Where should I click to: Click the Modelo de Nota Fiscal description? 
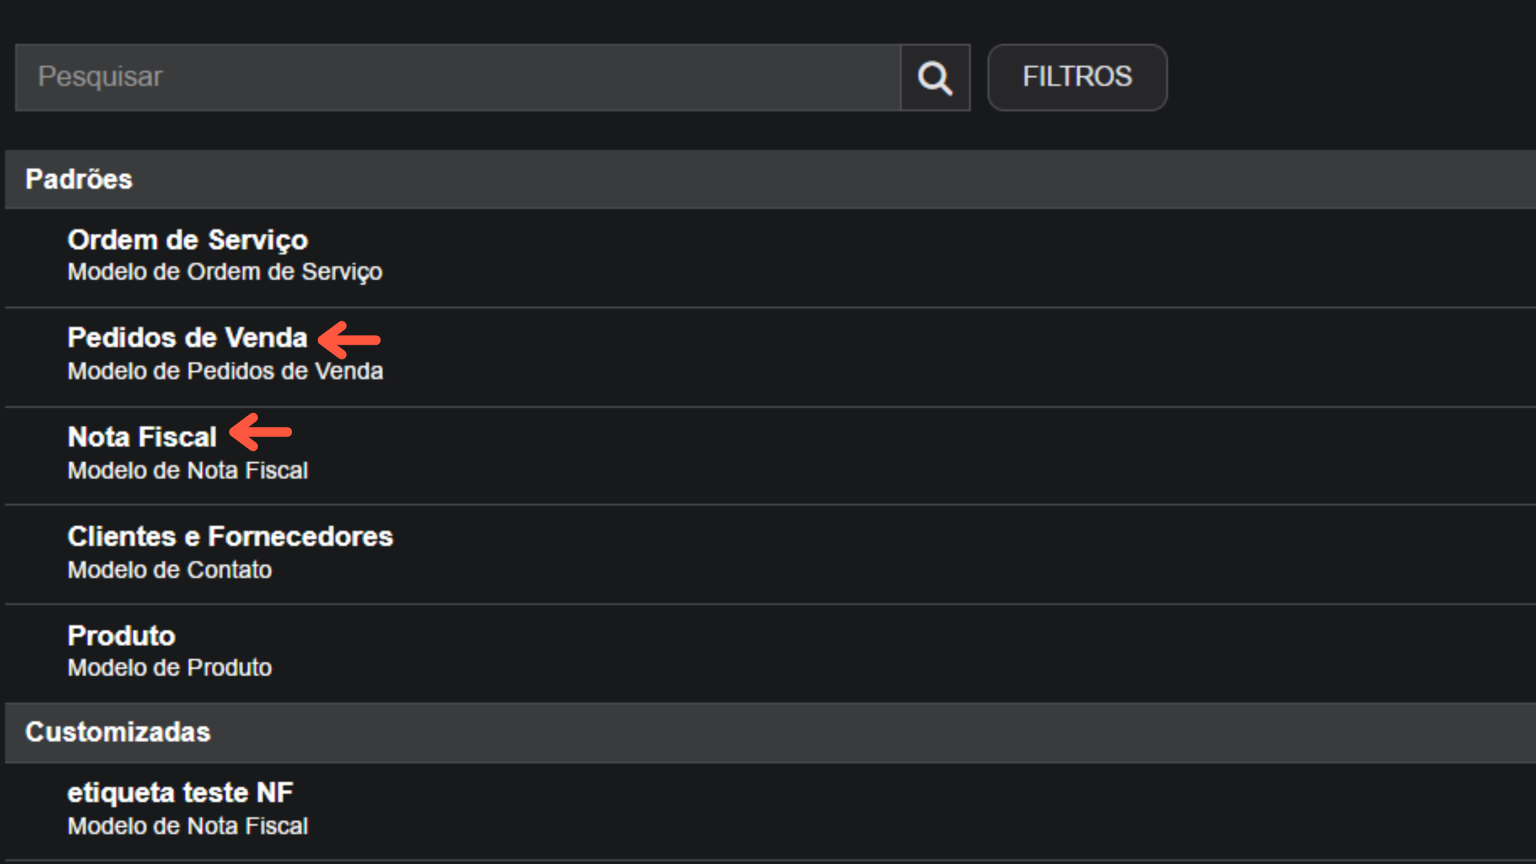[x=187, y=470]
